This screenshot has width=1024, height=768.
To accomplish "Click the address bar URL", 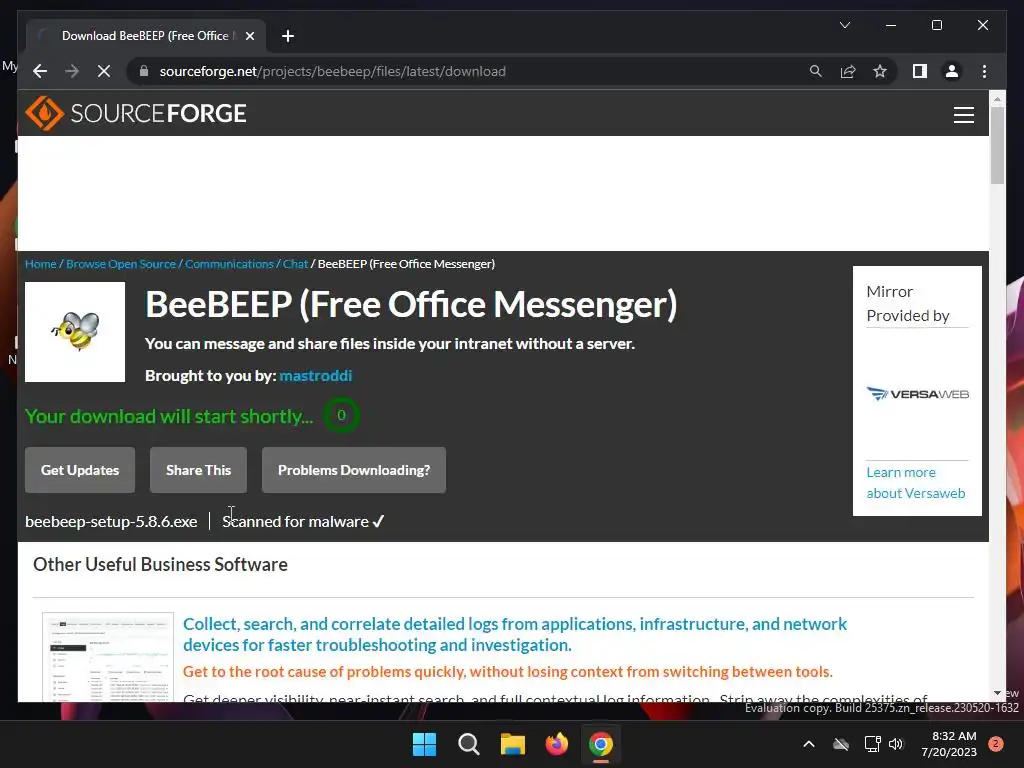I will tap(332, 71).
